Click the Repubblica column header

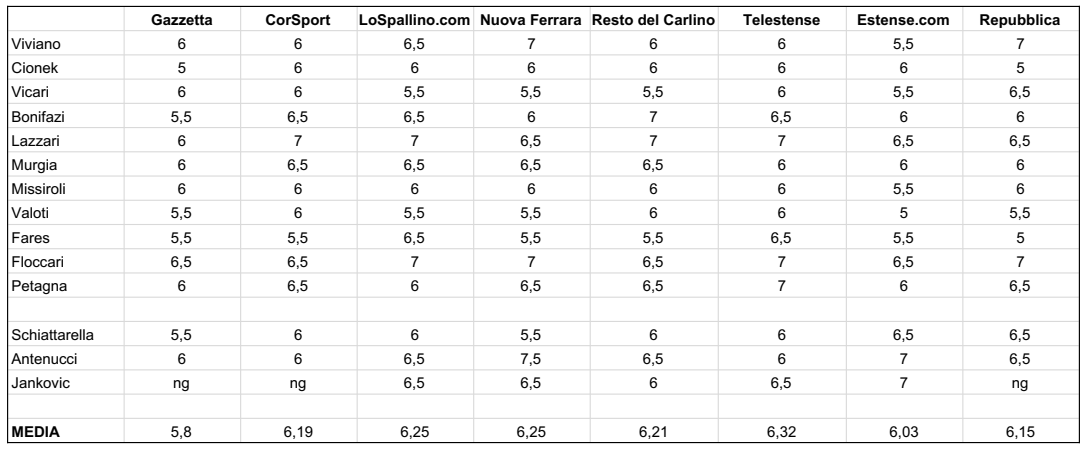pyautogui.click(x=1019, y=20)
